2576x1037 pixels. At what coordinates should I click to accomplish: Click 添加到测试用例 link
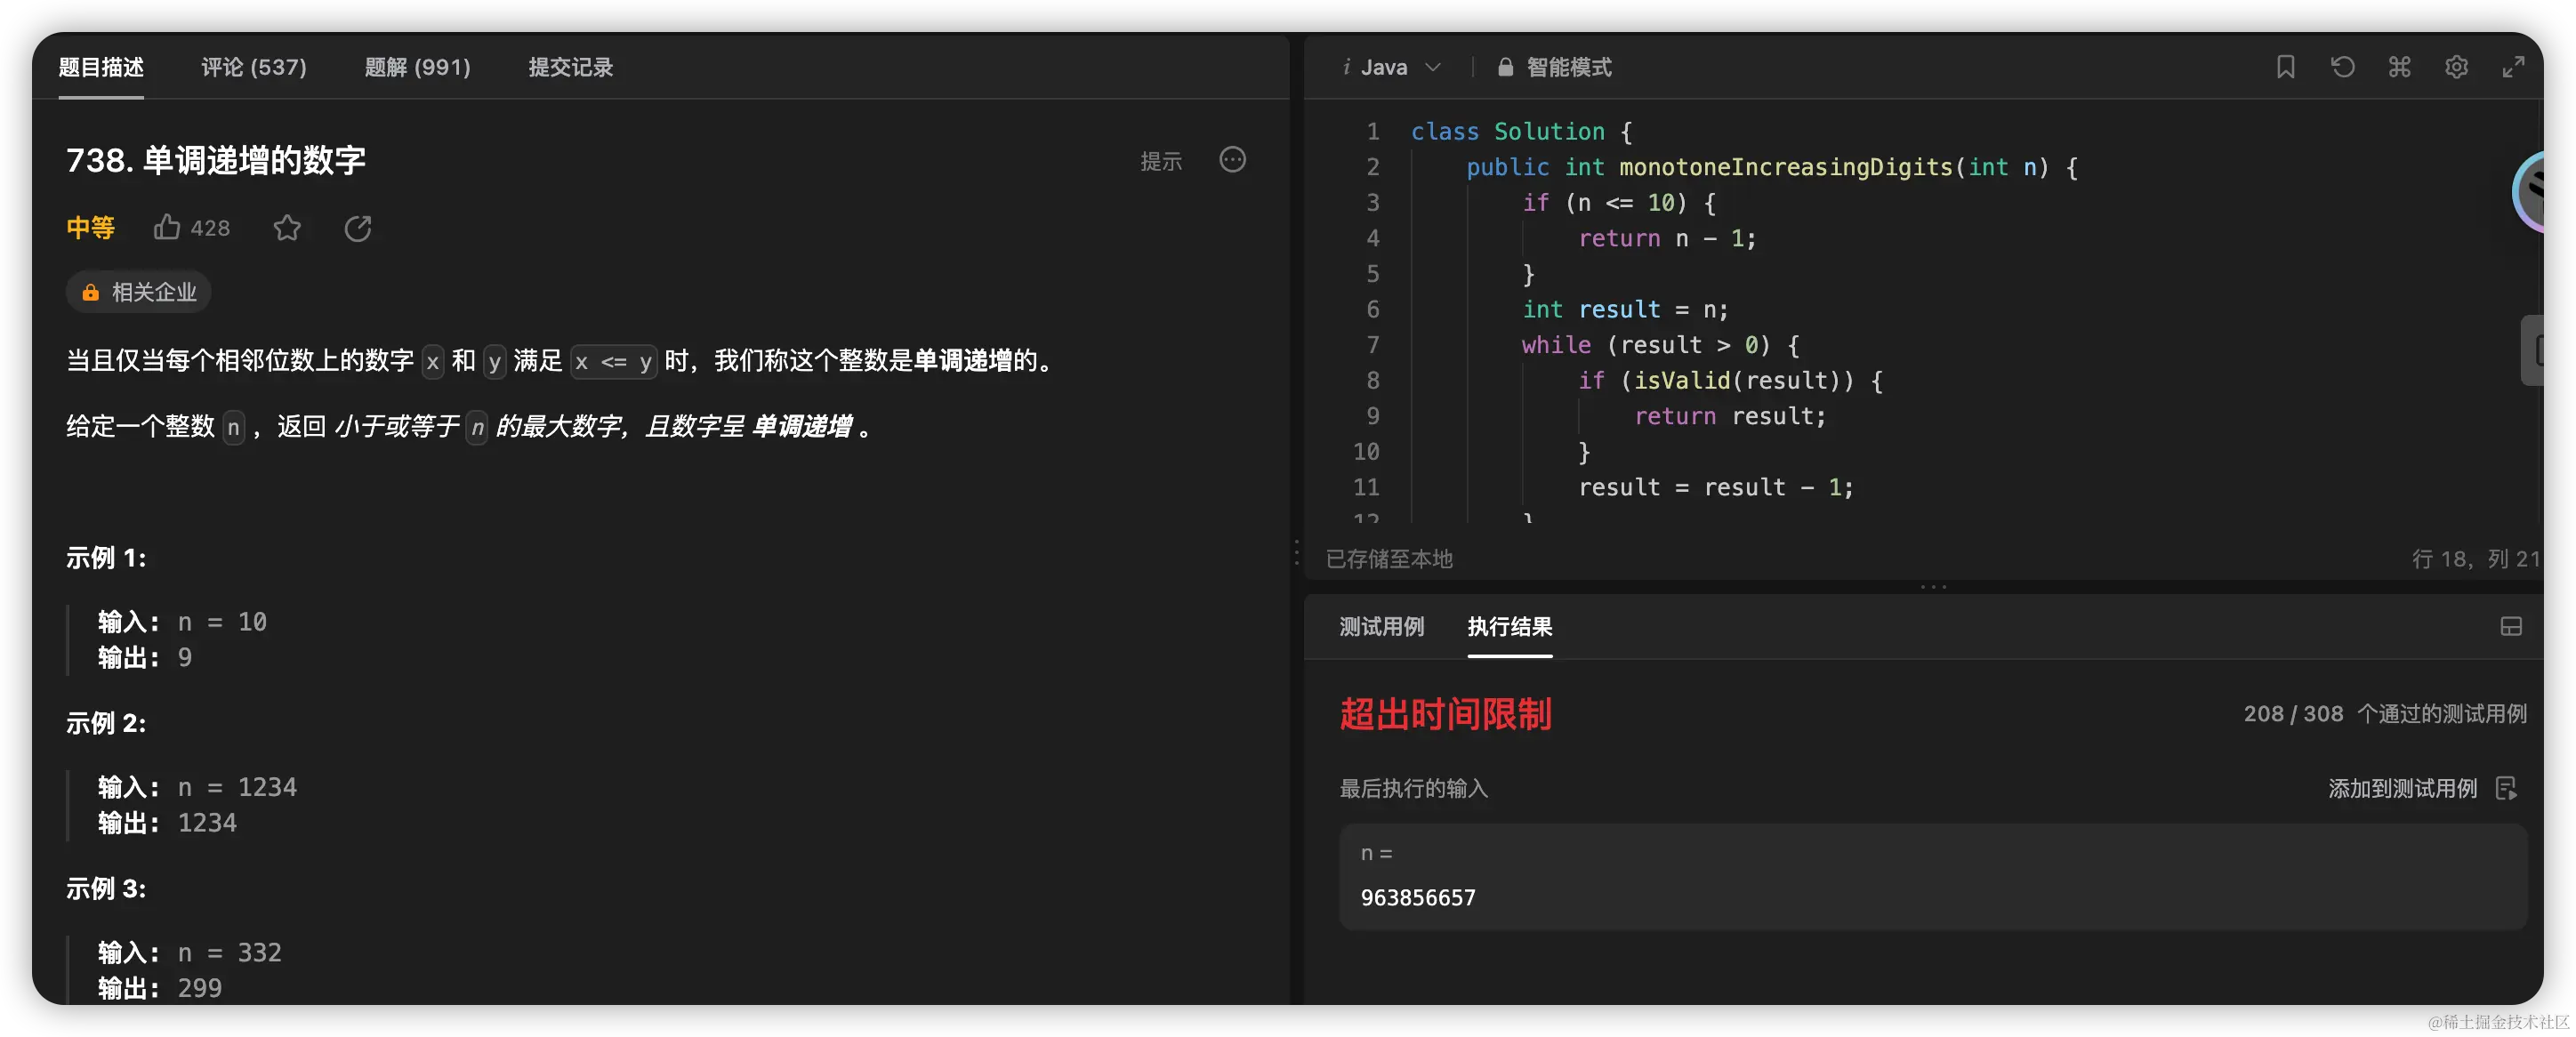coord(2403,789)
